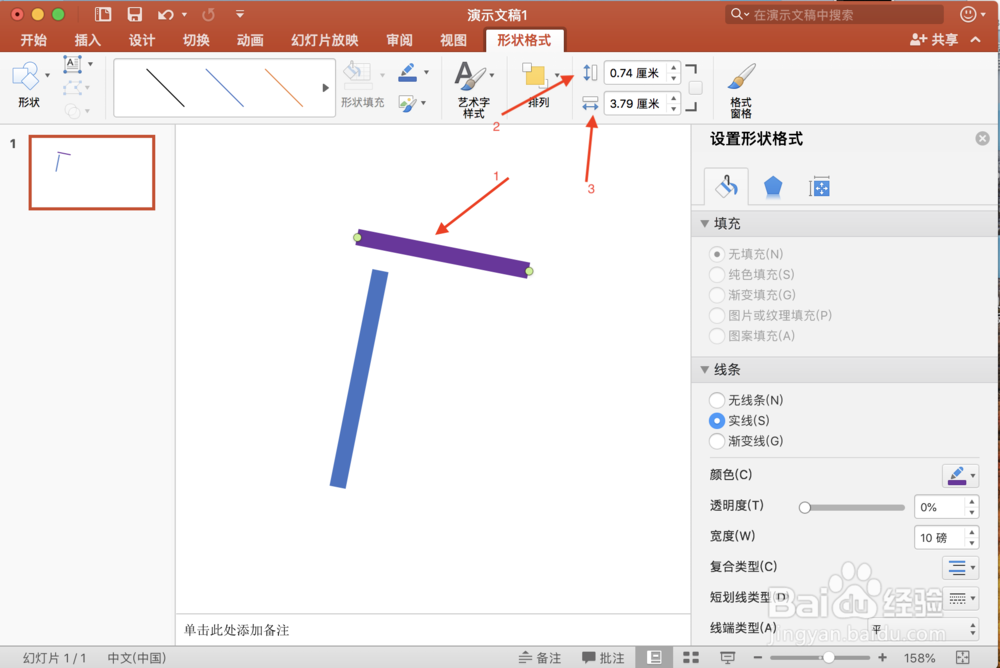Click the Shape Format (形状格式) tab

coord(524,40)
